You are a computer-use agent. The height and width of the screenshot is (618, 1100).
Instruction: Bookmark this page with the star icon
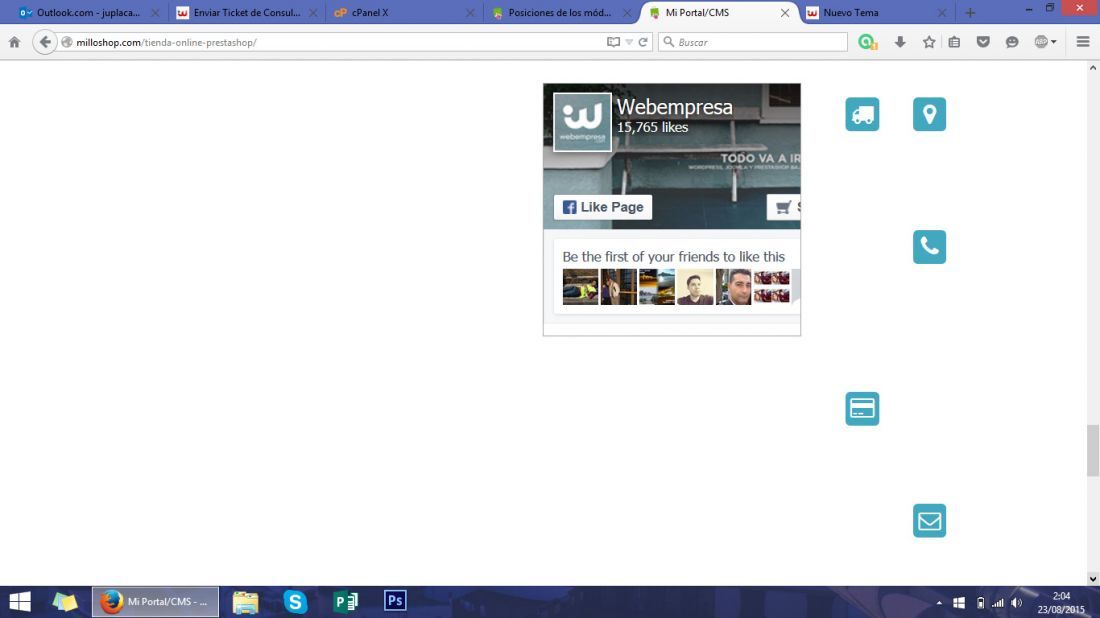coord(929,42)
